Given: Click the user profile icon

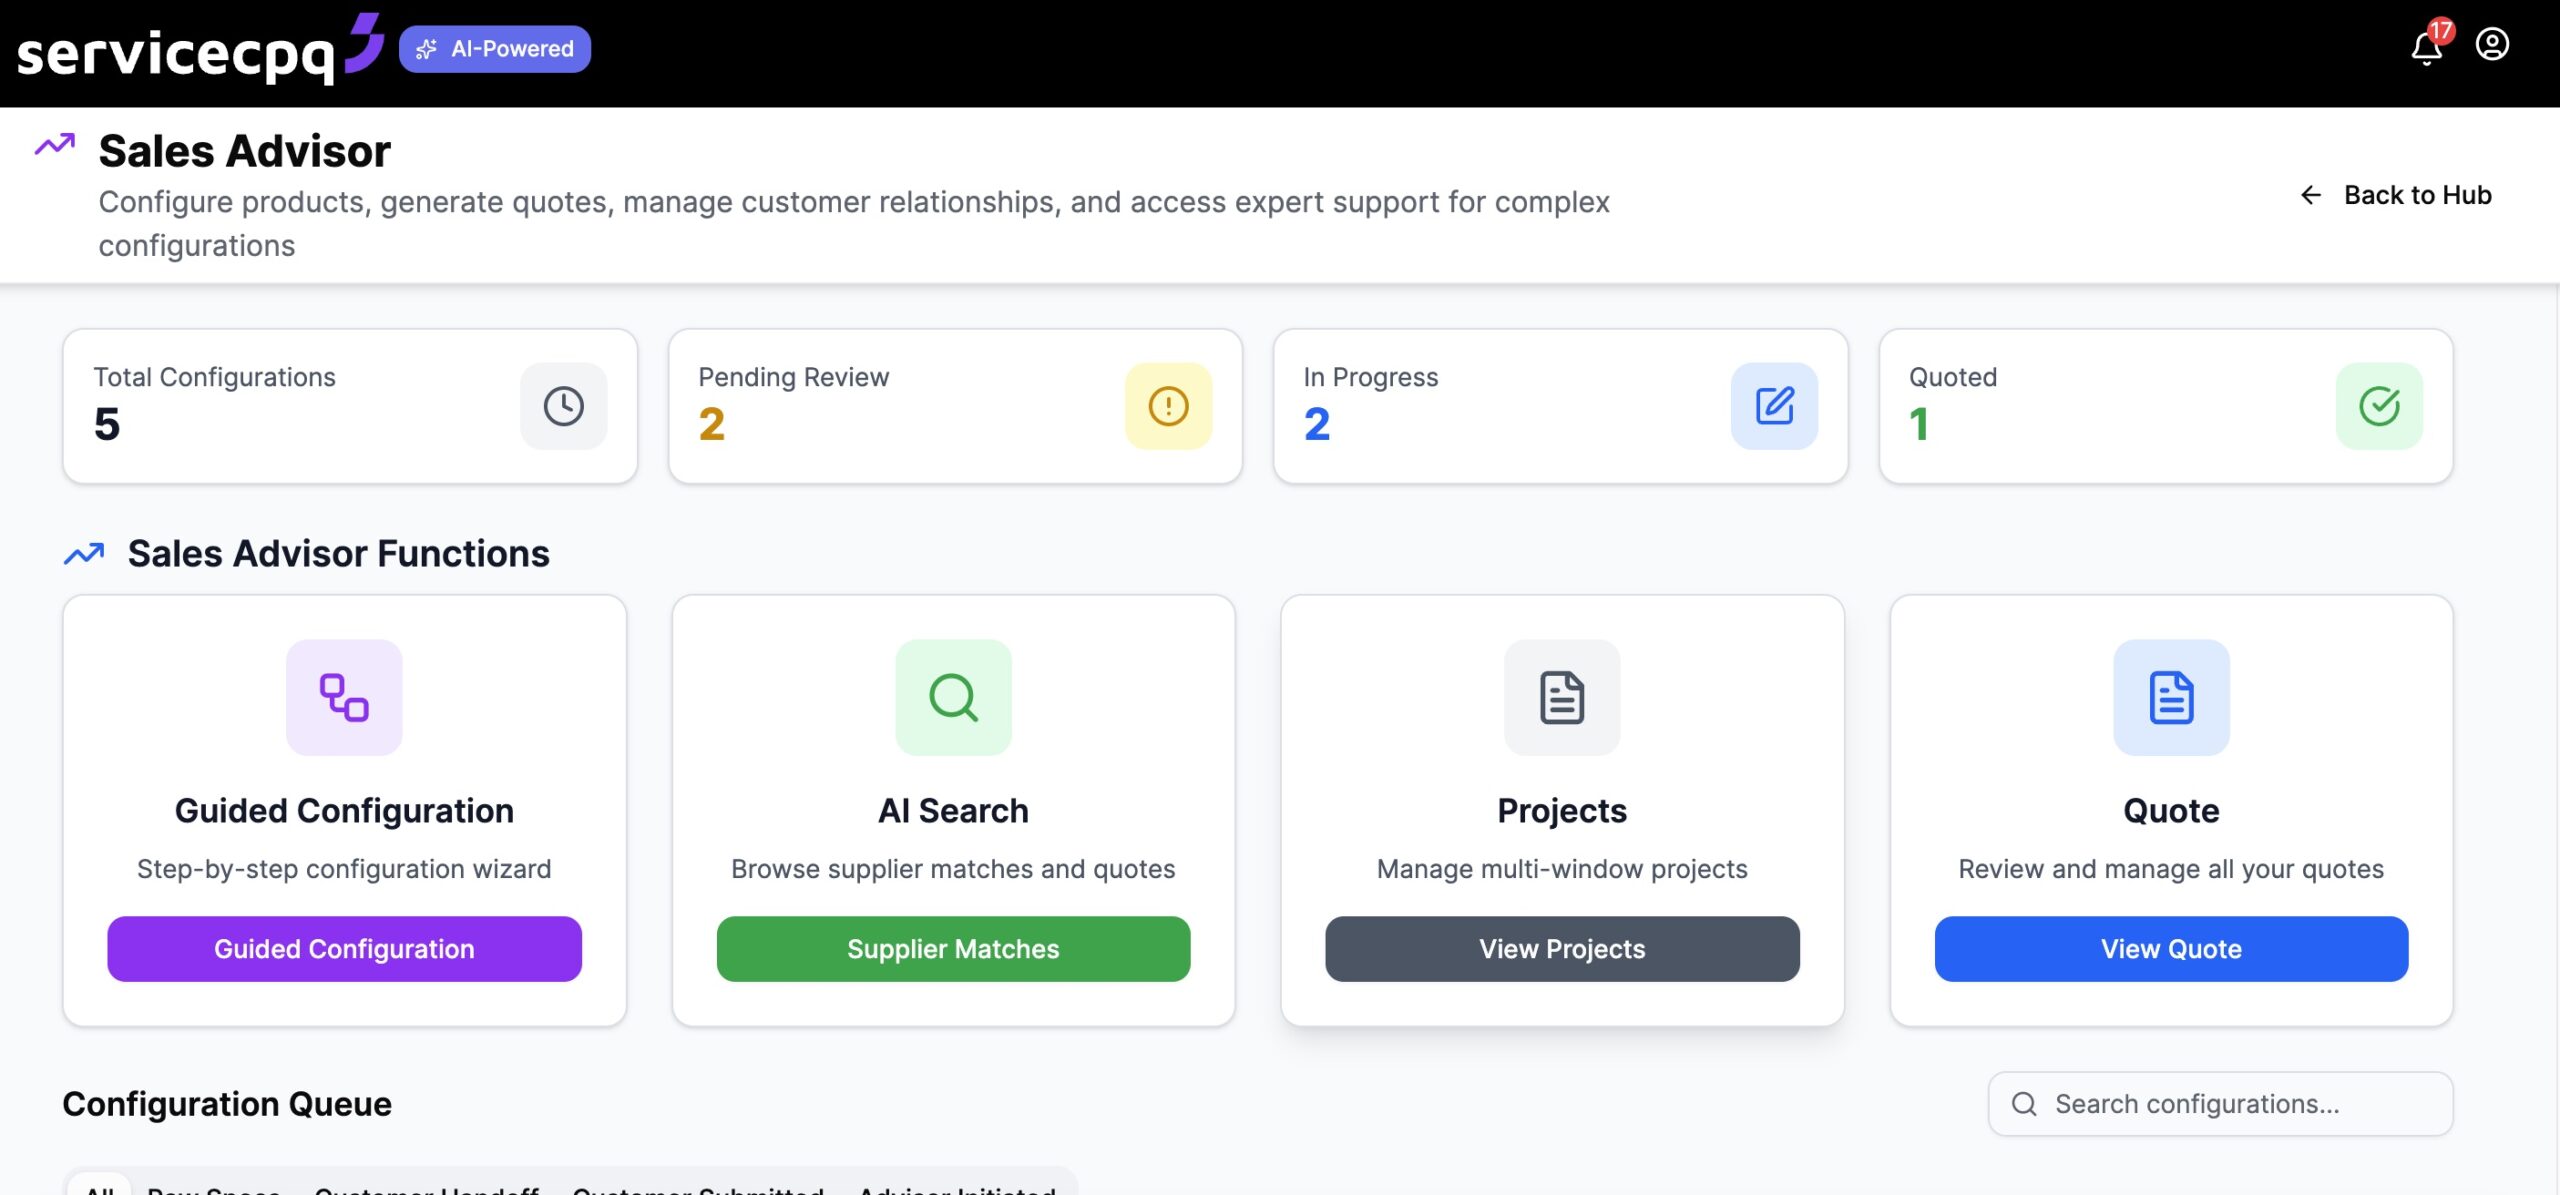Looking at the screenshot, I should (x=2493, y=45).
